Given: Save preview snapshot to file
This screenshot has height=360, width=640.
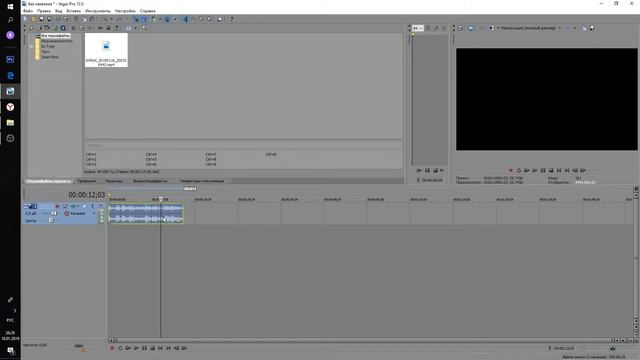Looking at the screenshot, I should tap(592, 28).
